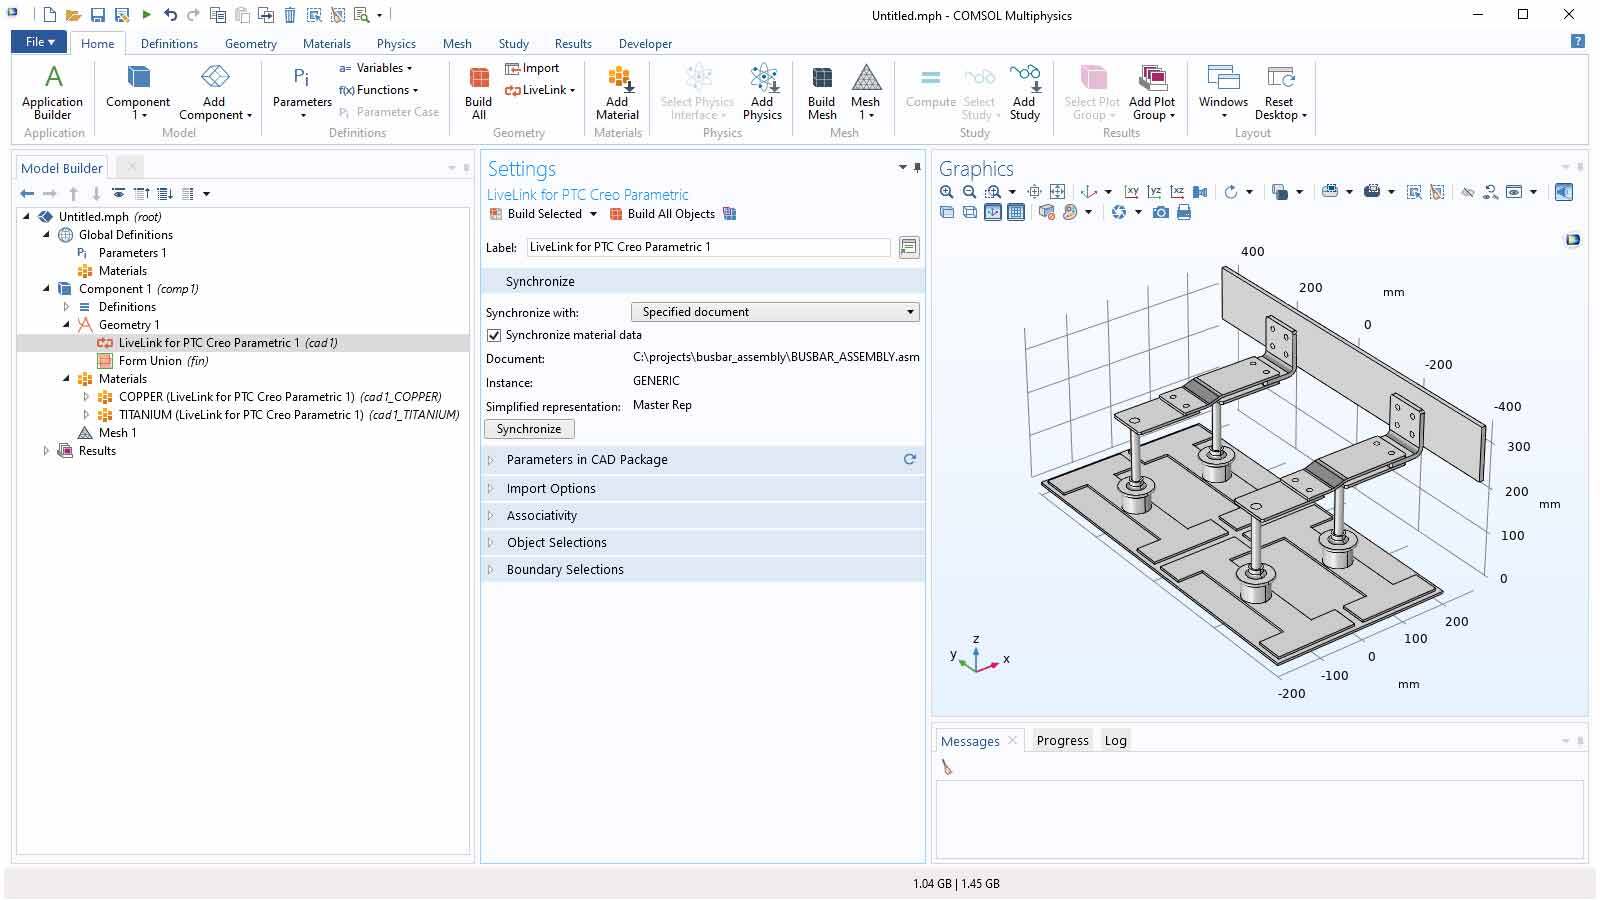Collapse the Geometry 1 tree node
This screenshot has width=1600, height=900.
(64, 324)
